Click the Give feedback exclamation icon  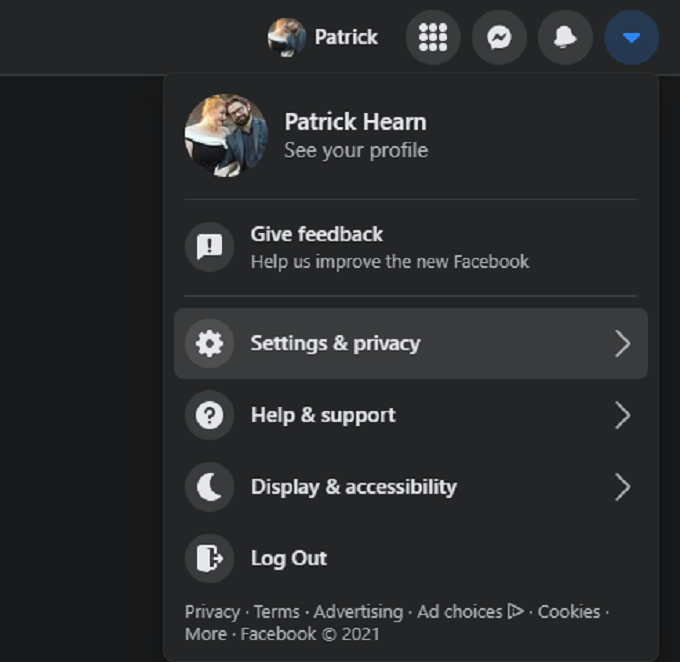209,247
